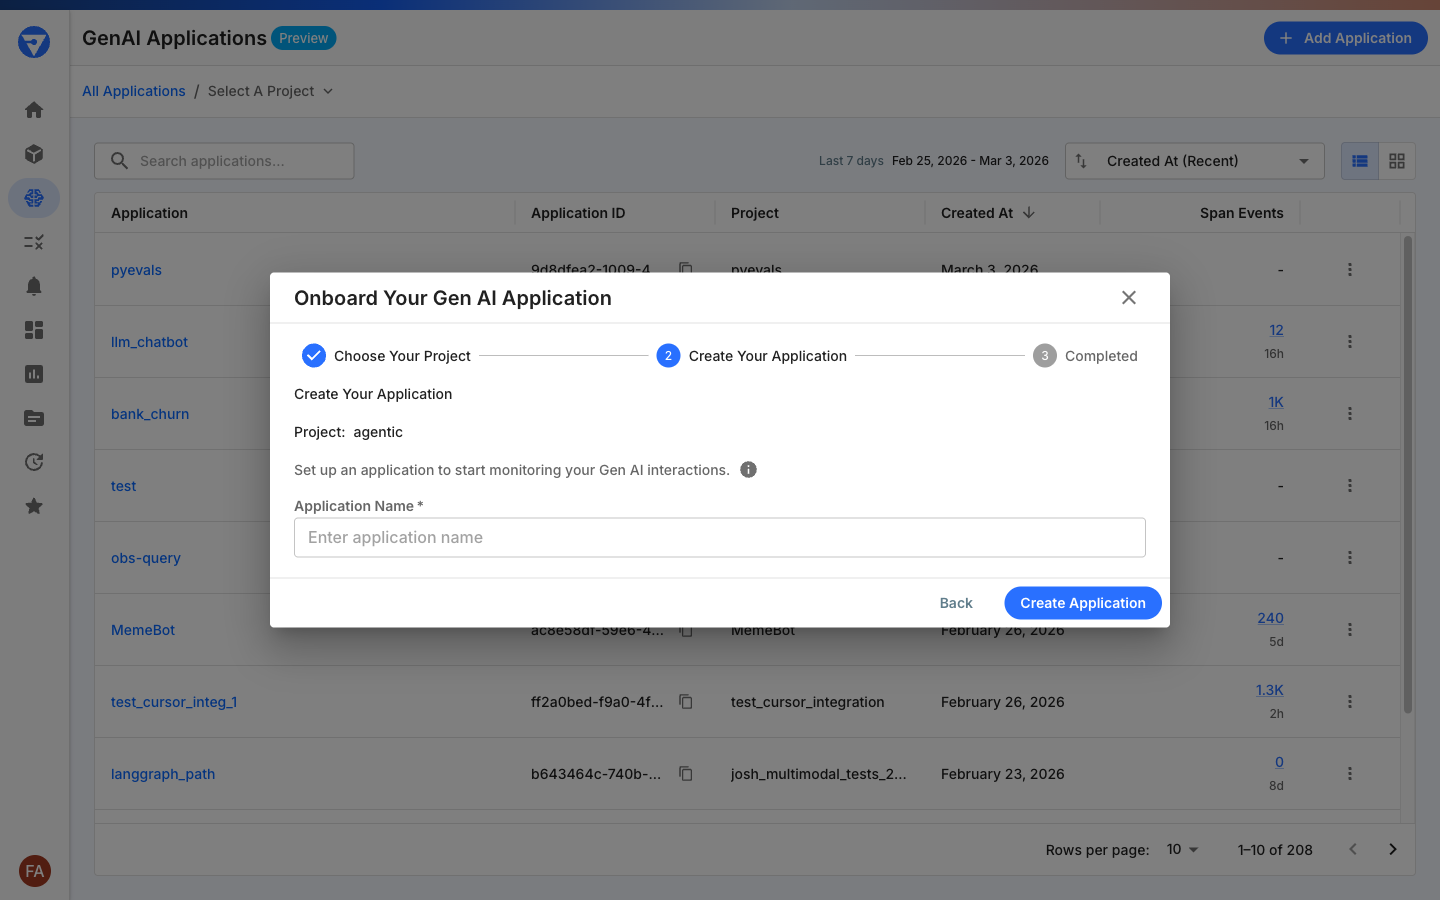
Task: Expand the Select A Project dropdown
Action: pyautogui.click(x=269, y=91)
